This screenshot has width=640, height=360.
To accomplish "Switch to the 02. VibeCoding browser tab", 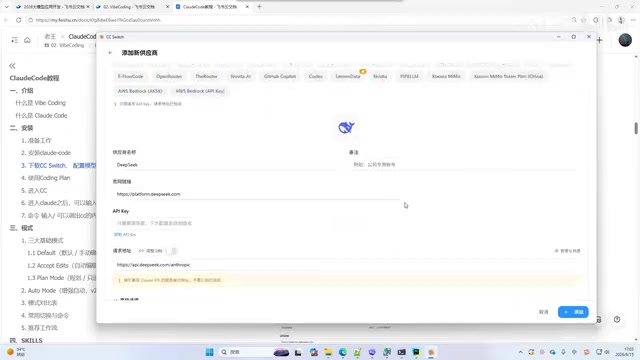I will [129, 7].
